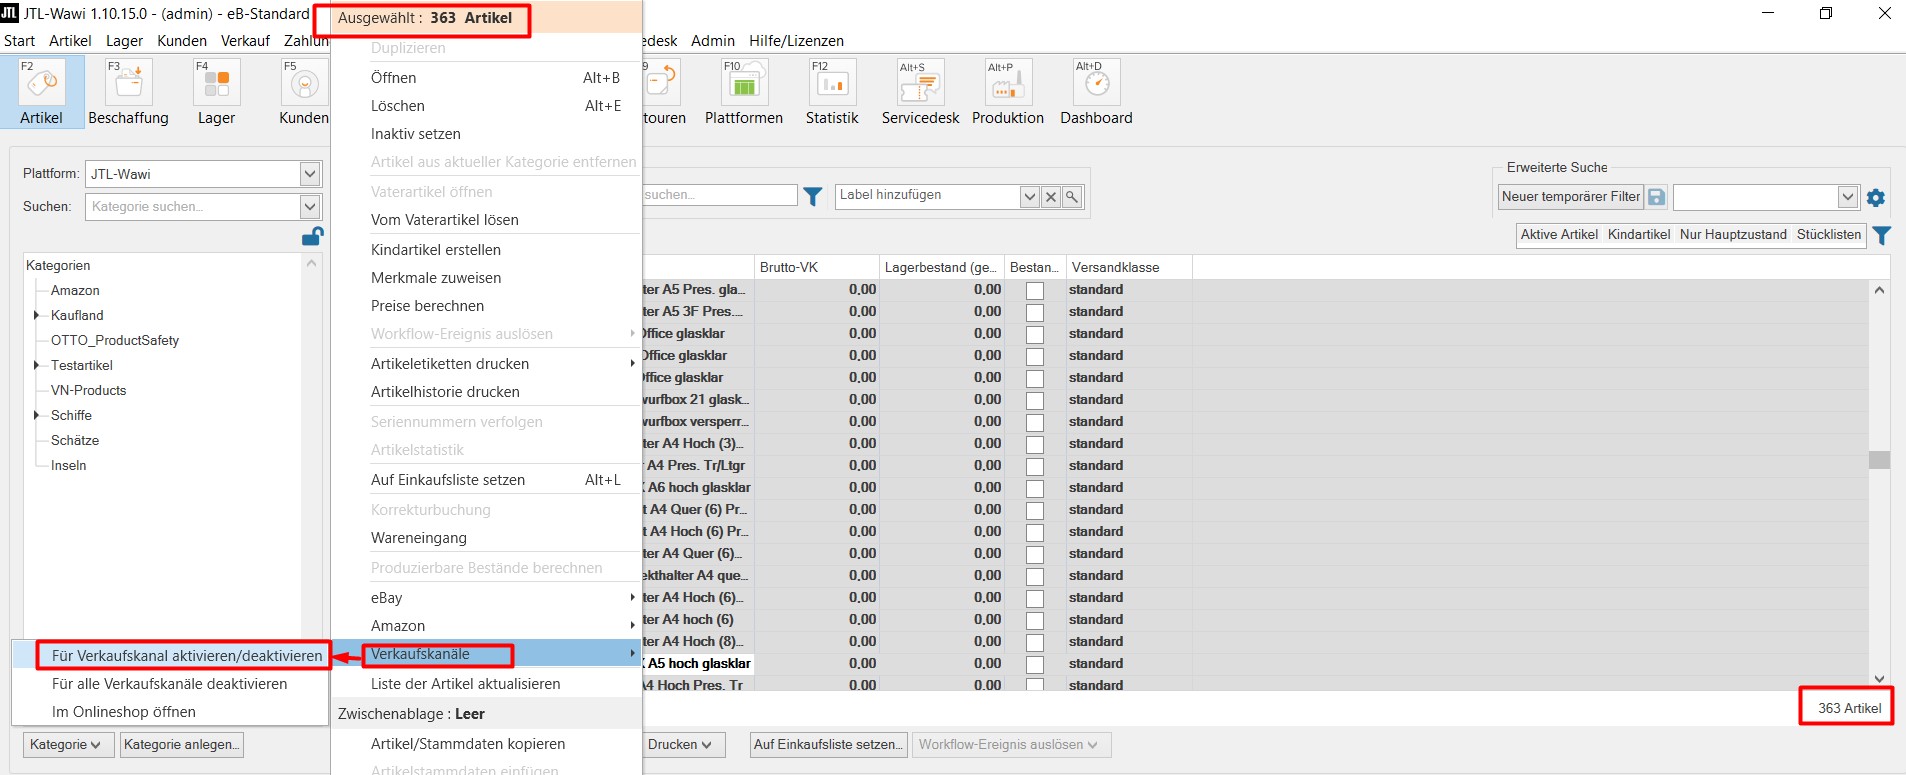
Task: Open the Verkaufskanäle submenu entry
Action: (487, 654)
